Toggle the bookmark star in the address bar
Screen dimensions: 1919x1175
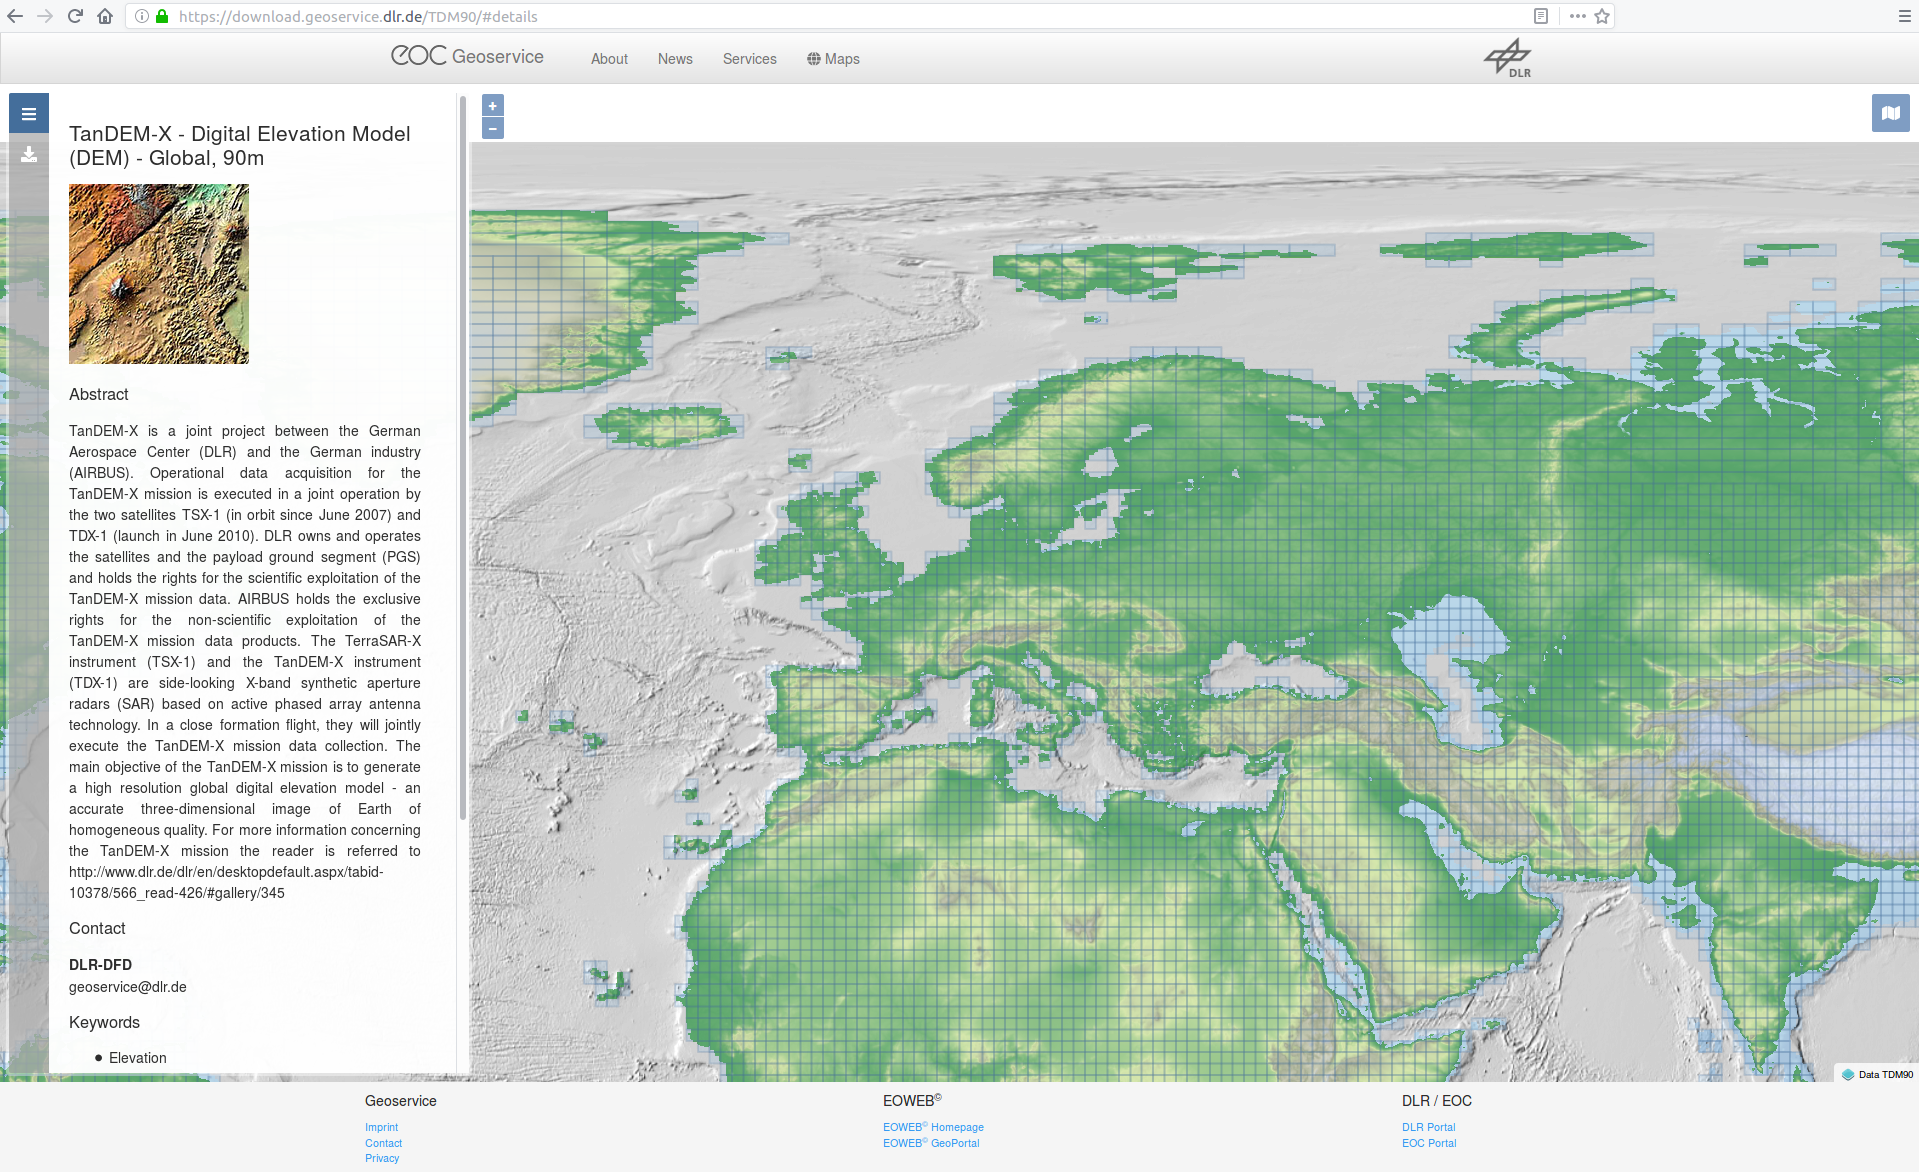1601,16
